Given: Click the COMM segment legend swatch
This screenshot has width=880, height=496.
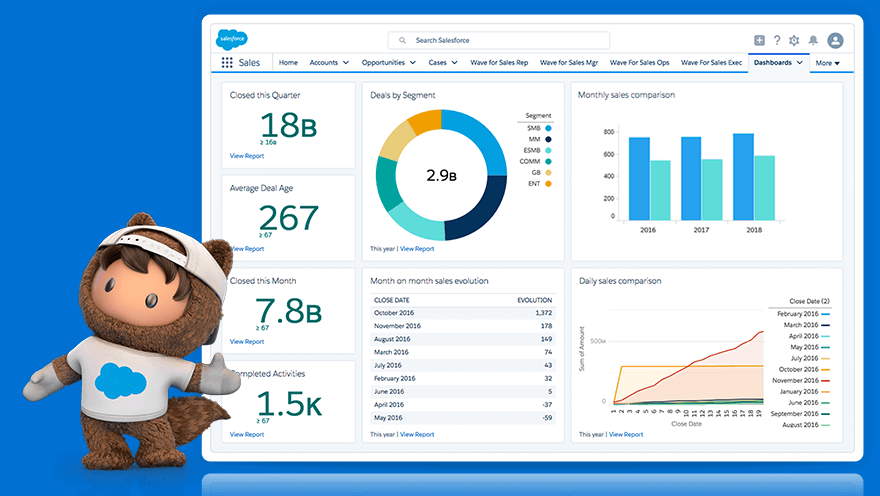Looking at the screenshot, I should click(548, 162).
